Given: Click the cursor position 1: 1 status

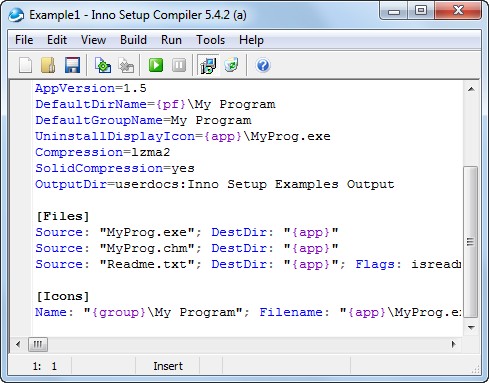Looking at the screenshot, I should tap(45, 366).
